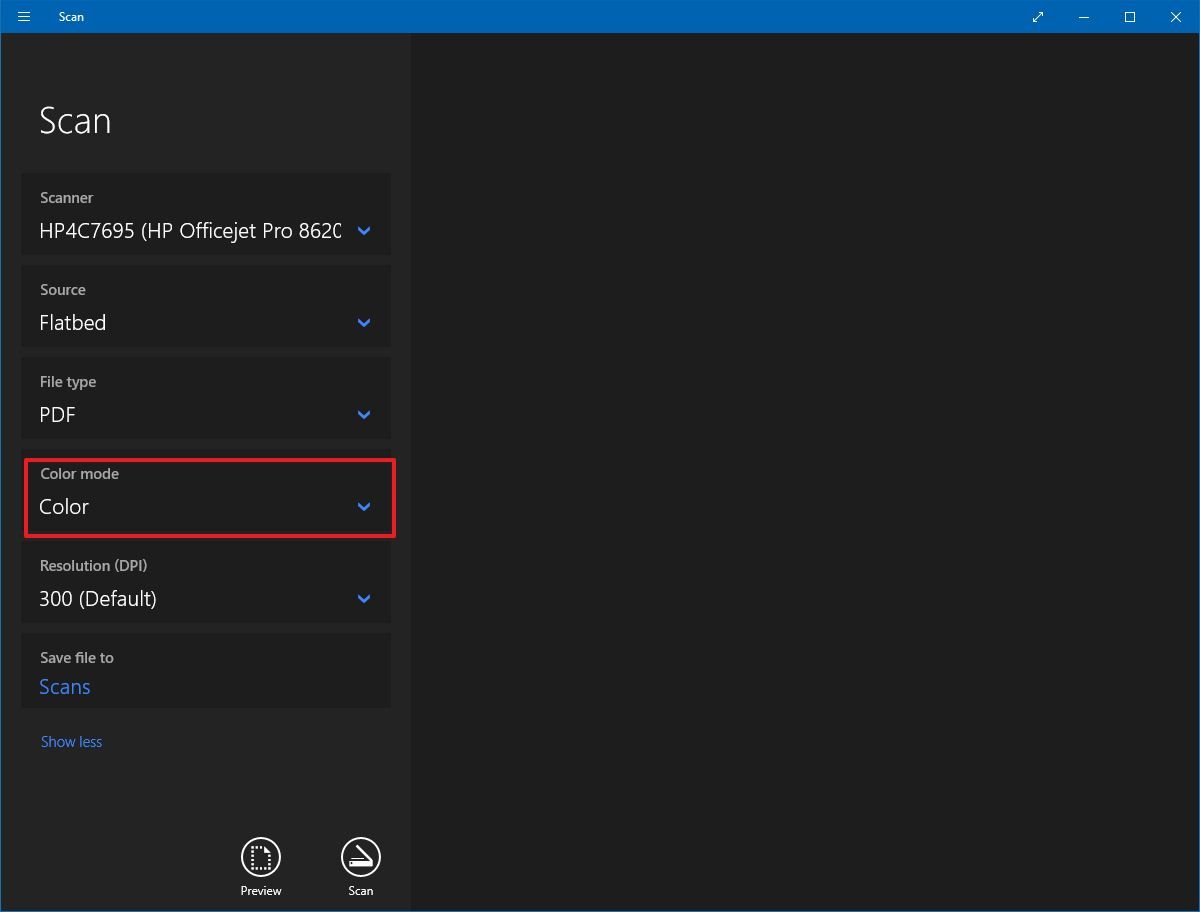This screenshot has width=1200, height=912.
Task: Click the Resolution dropdown chevron icon
Action: [x=363, y=598]
